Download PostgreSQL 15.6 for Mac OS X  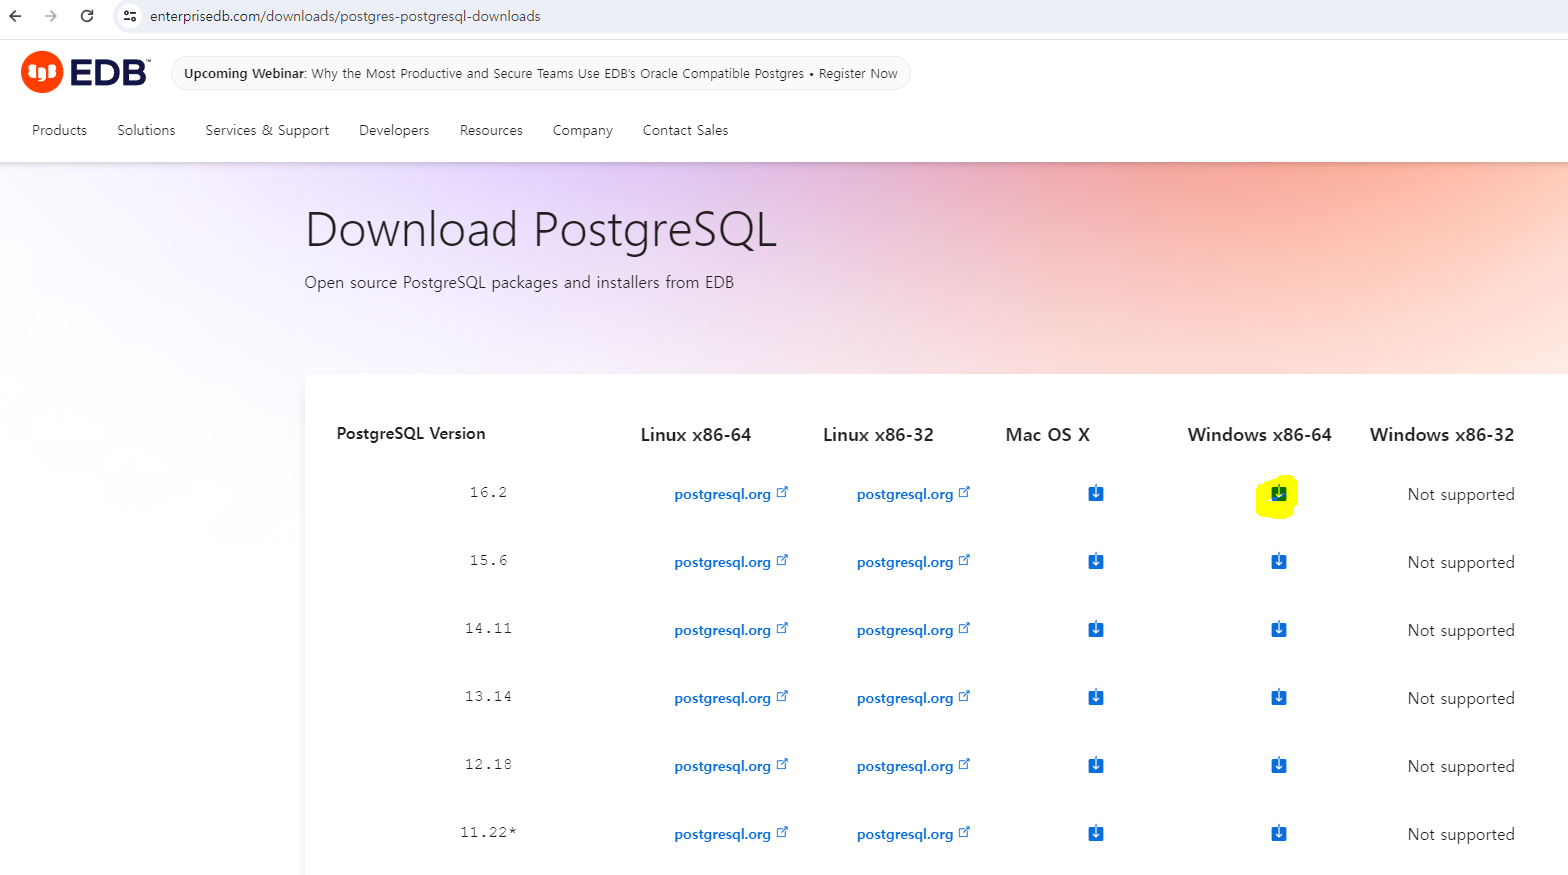tap(1096, 561)
